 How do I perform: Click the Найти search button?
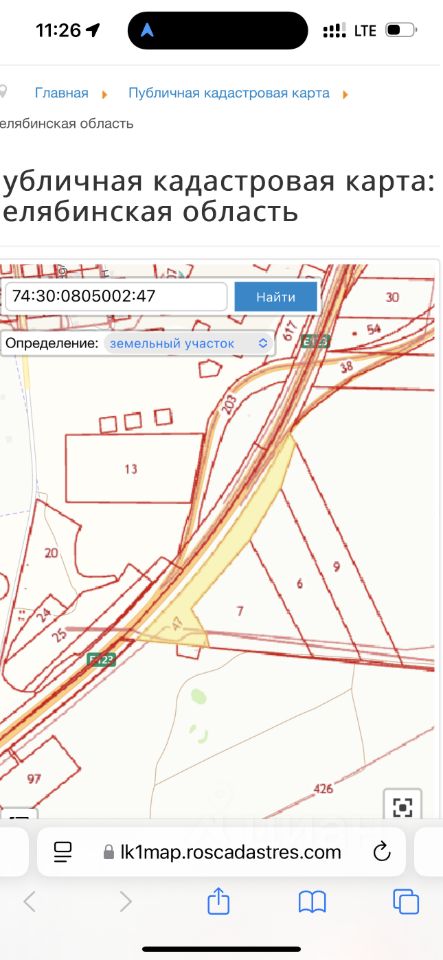(x=275, y=297)
